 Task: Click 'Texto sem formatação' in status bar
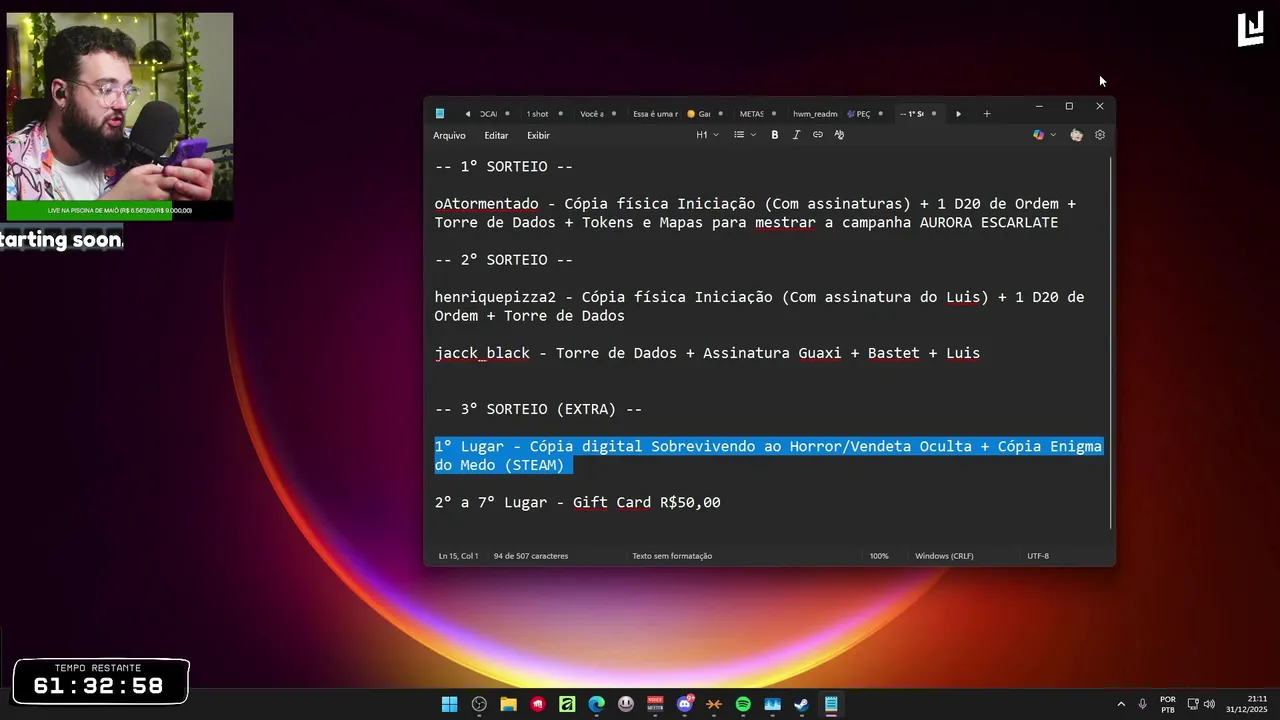672,556
